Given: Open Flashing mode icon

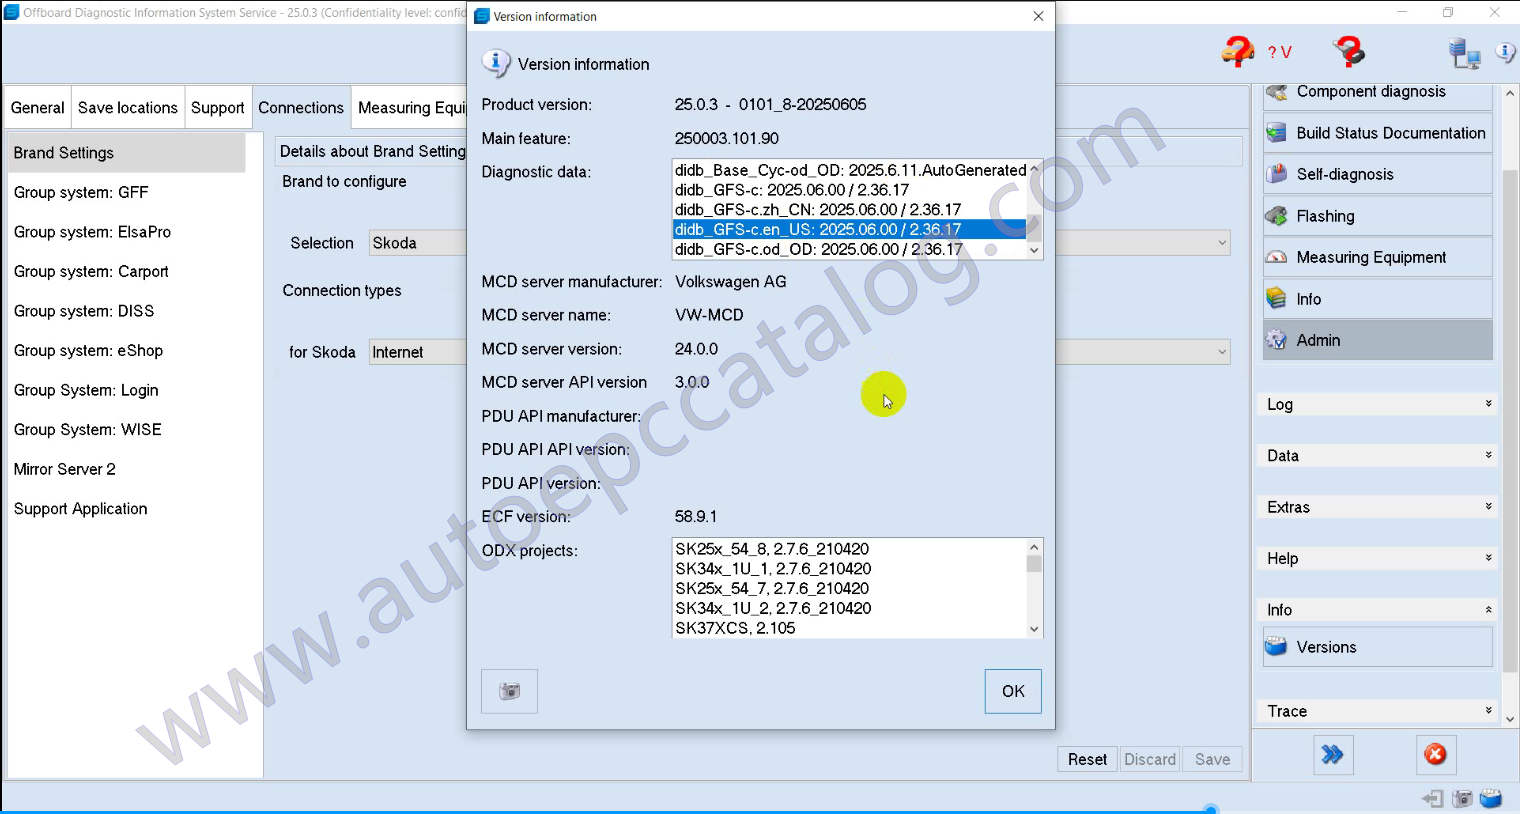Looking at the screenshot, I should point(1277,216).
